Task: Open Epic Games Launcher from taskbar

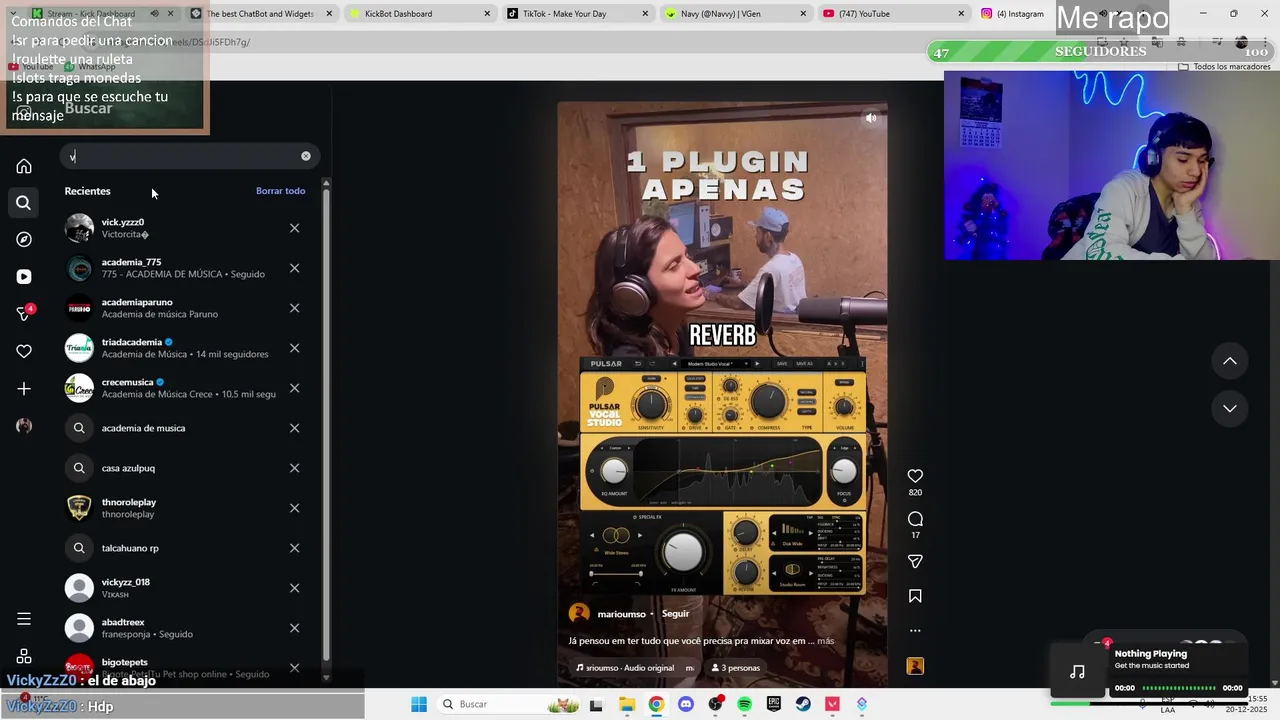Action: (774, 704)
